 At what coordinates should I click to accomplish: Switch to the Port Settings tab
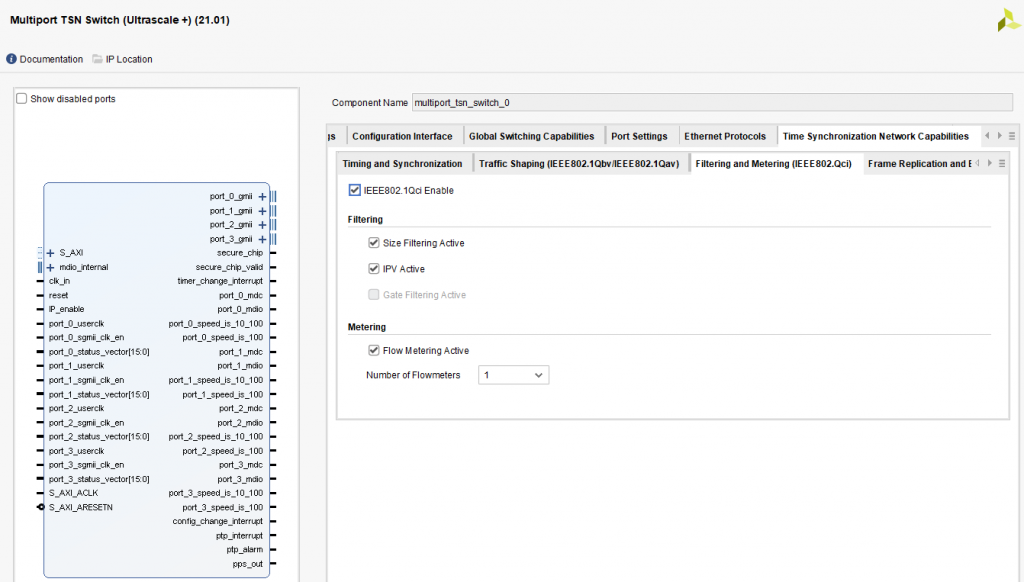[639, 136]
